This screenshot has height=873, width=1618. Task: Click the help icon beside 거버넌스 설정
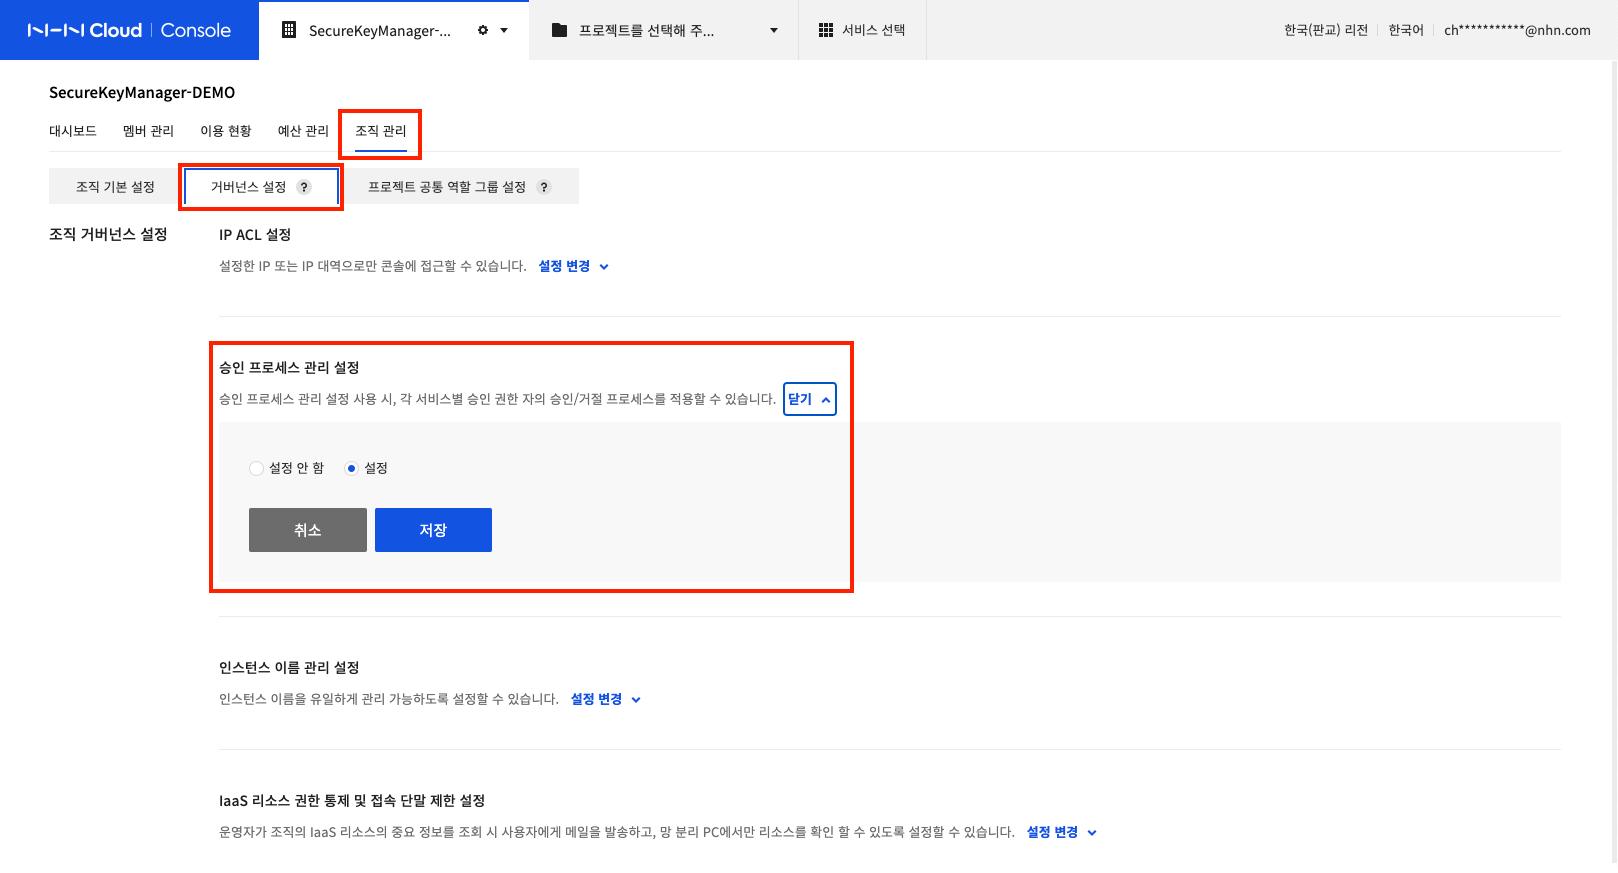pos(304,187)
